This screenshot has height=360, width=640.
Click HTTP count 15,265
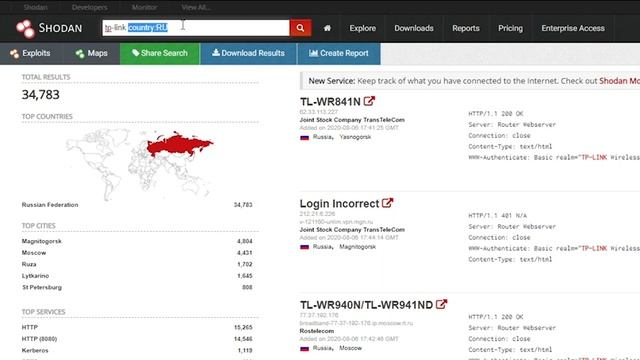pos(243,327)
